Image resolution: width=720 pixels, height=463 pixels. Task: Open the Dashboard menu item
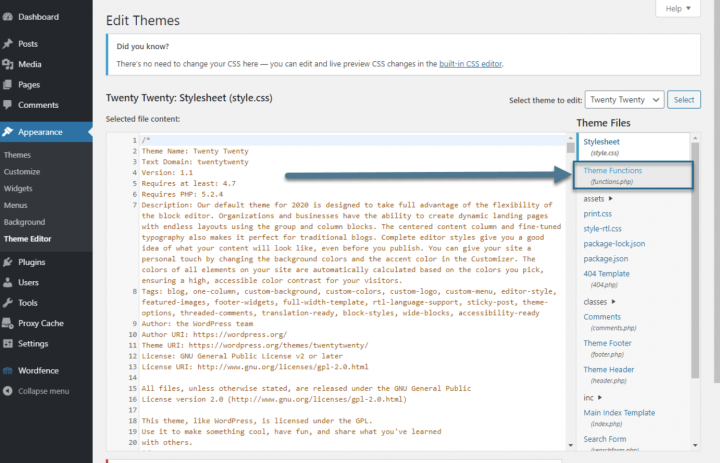39,17
